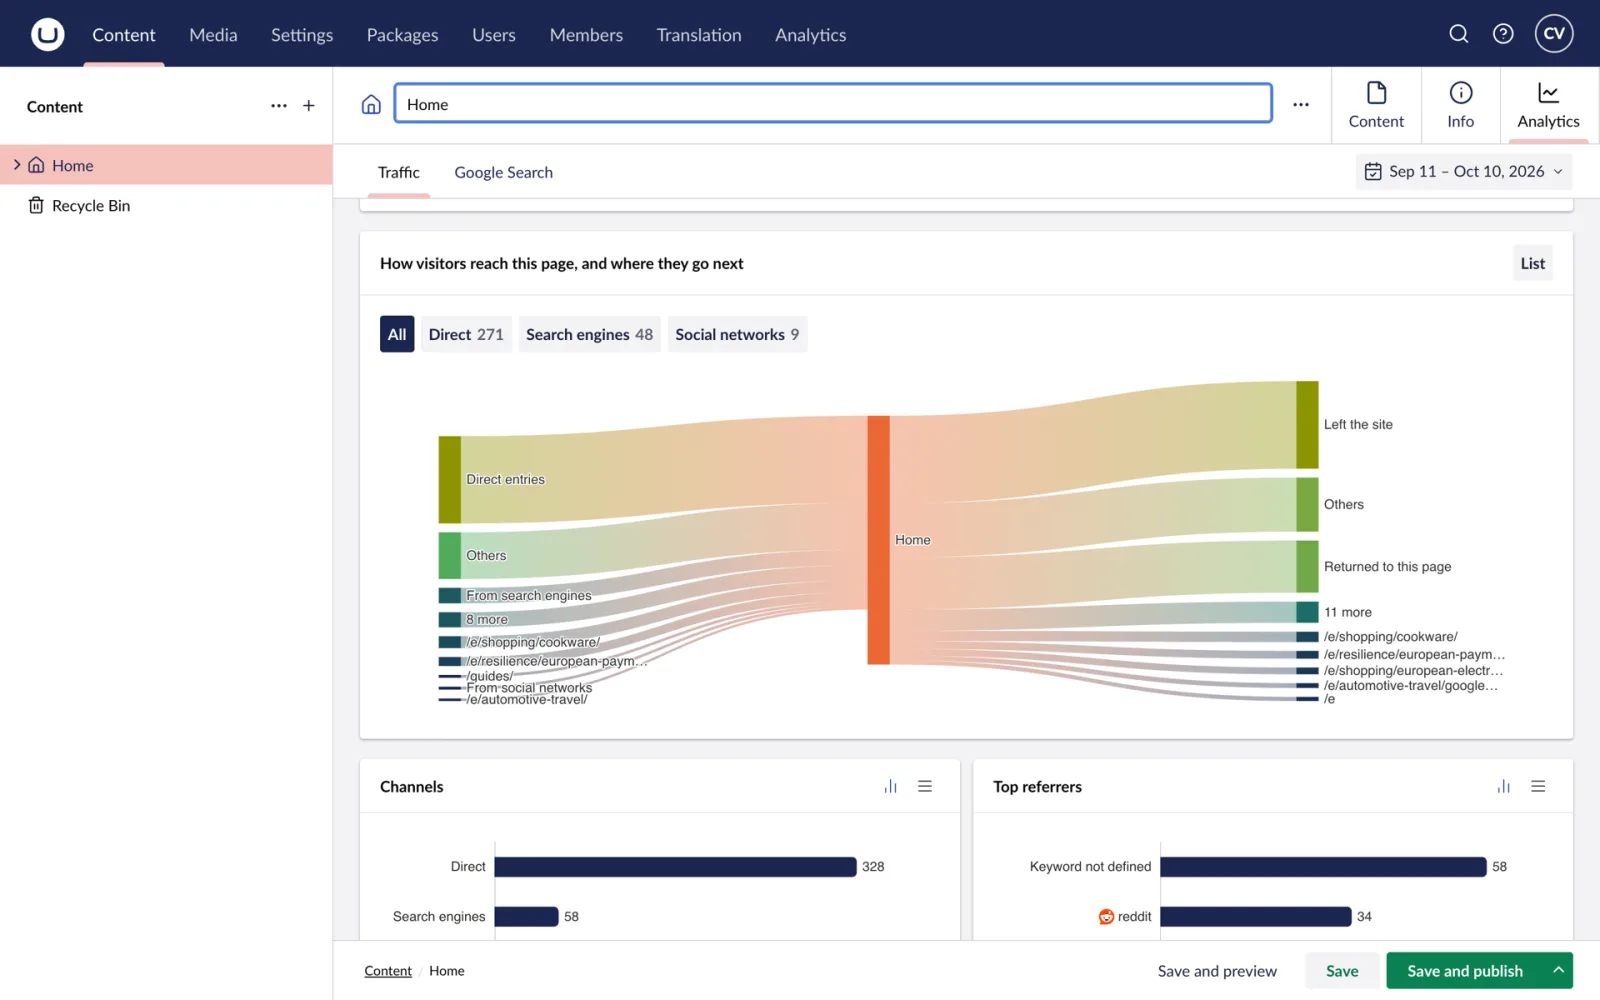Open Content sidebar three-dots menu
The width and height of the screenshot is (1600, 1000).
[x=279, y=105]
